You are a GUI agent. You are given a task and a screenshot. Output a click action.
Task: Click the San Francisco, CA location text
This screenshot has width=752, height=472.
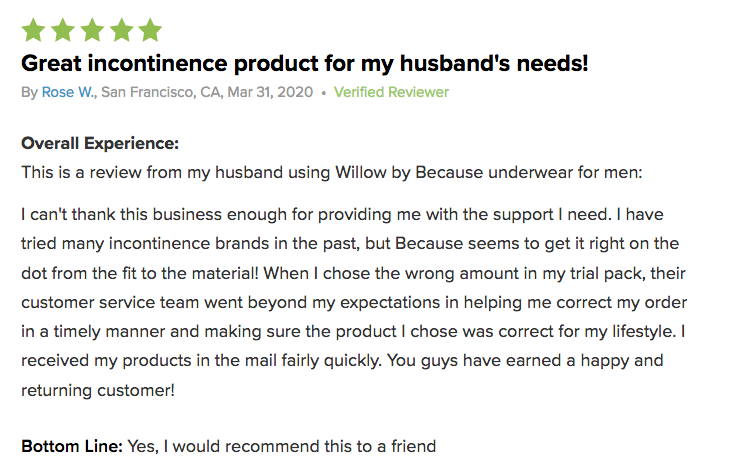pyautogui.click(x=162, y=92)
